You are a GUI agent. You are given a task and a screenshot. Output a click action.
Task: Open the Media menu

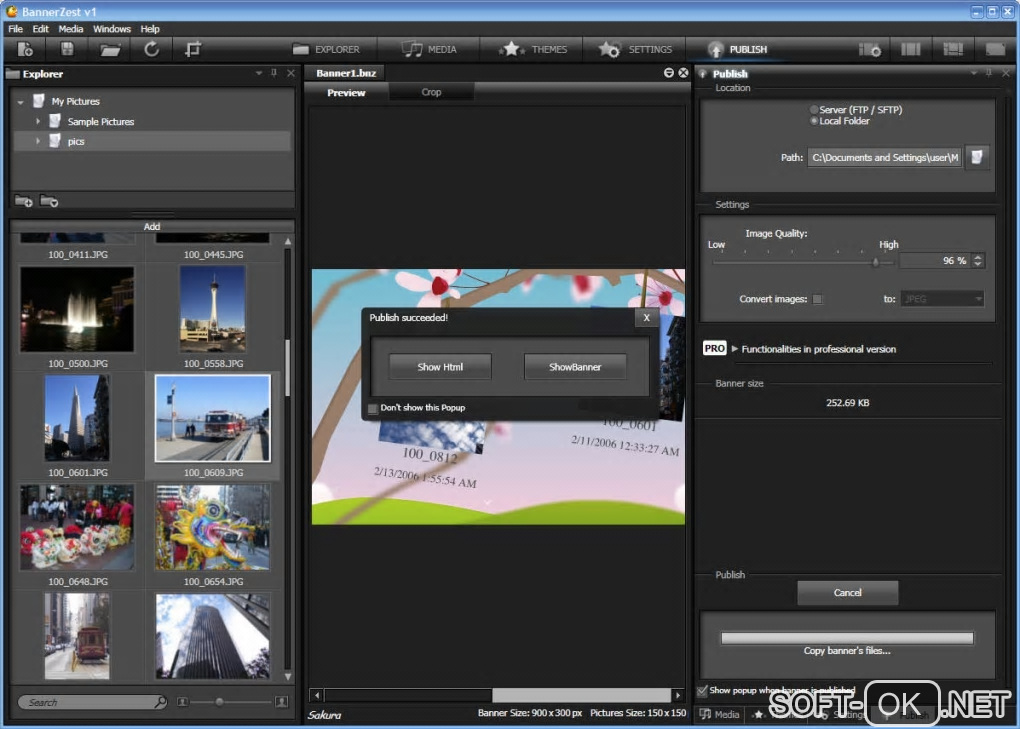pos(70,29)
